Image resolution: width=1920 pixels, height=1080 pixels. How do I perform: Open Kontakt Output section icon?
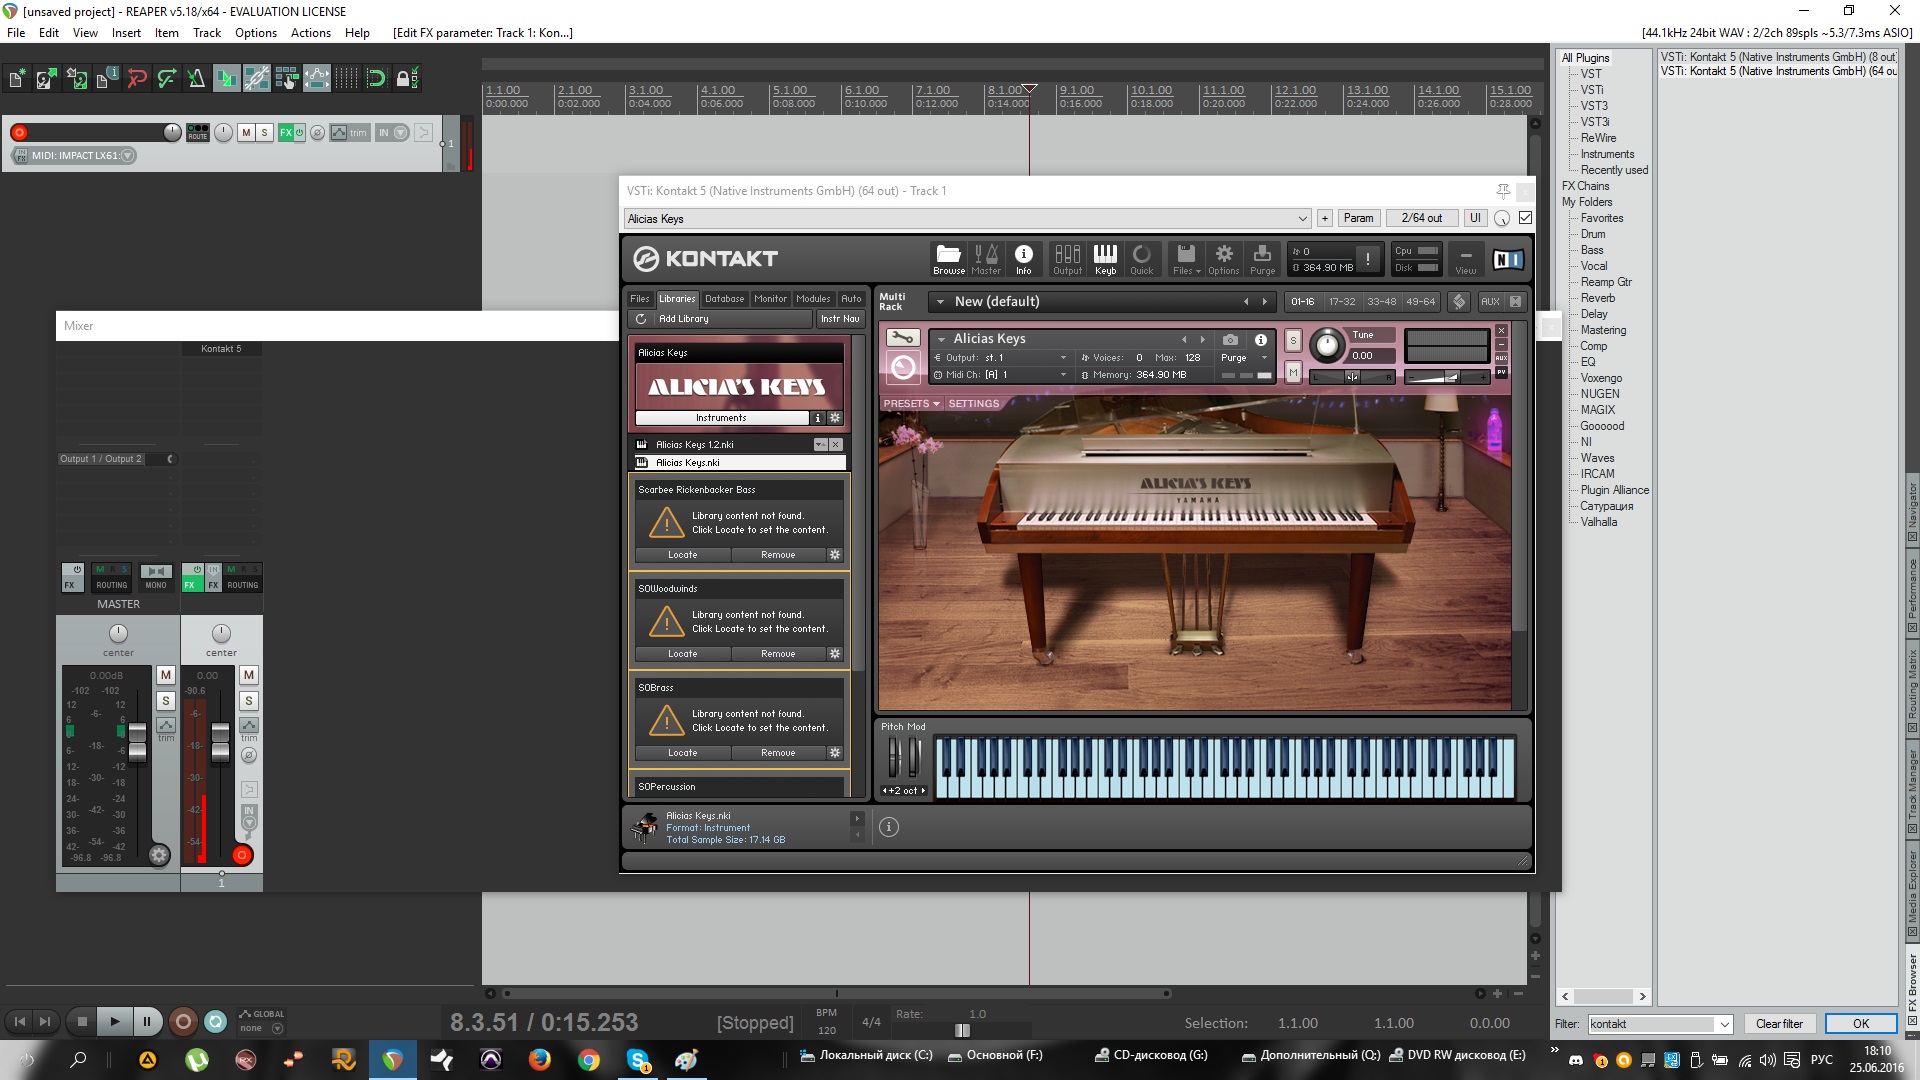click(1067, 258)
